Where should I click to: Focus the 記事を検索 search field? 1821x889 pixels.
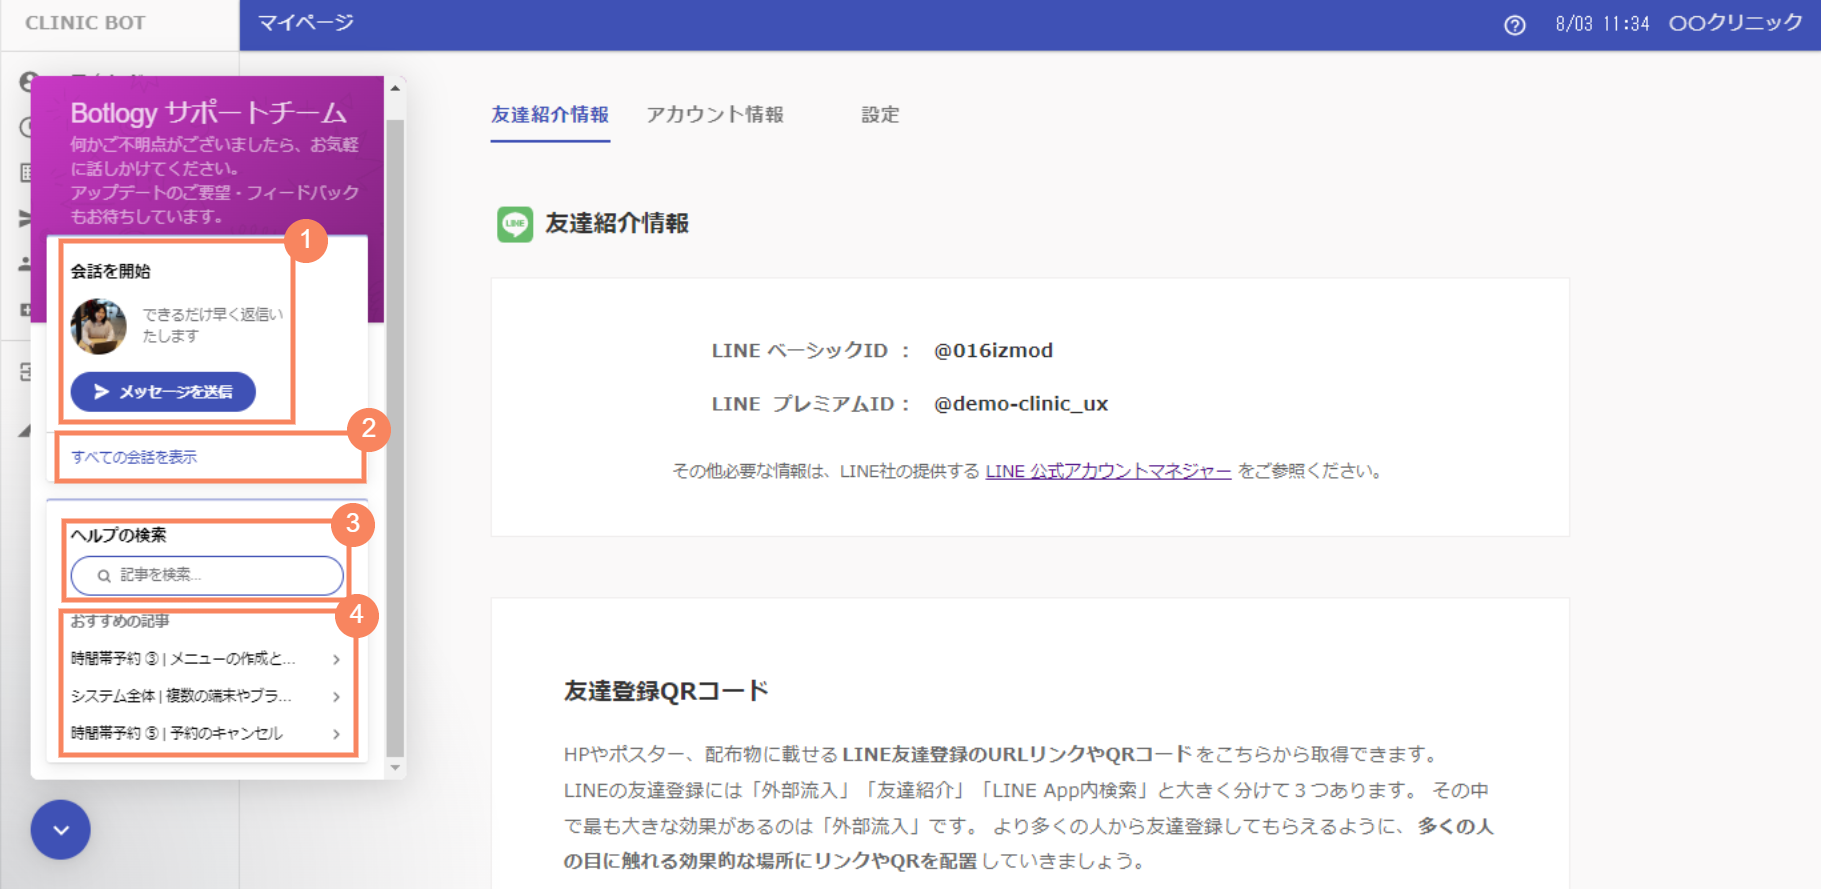pos(207,575)
